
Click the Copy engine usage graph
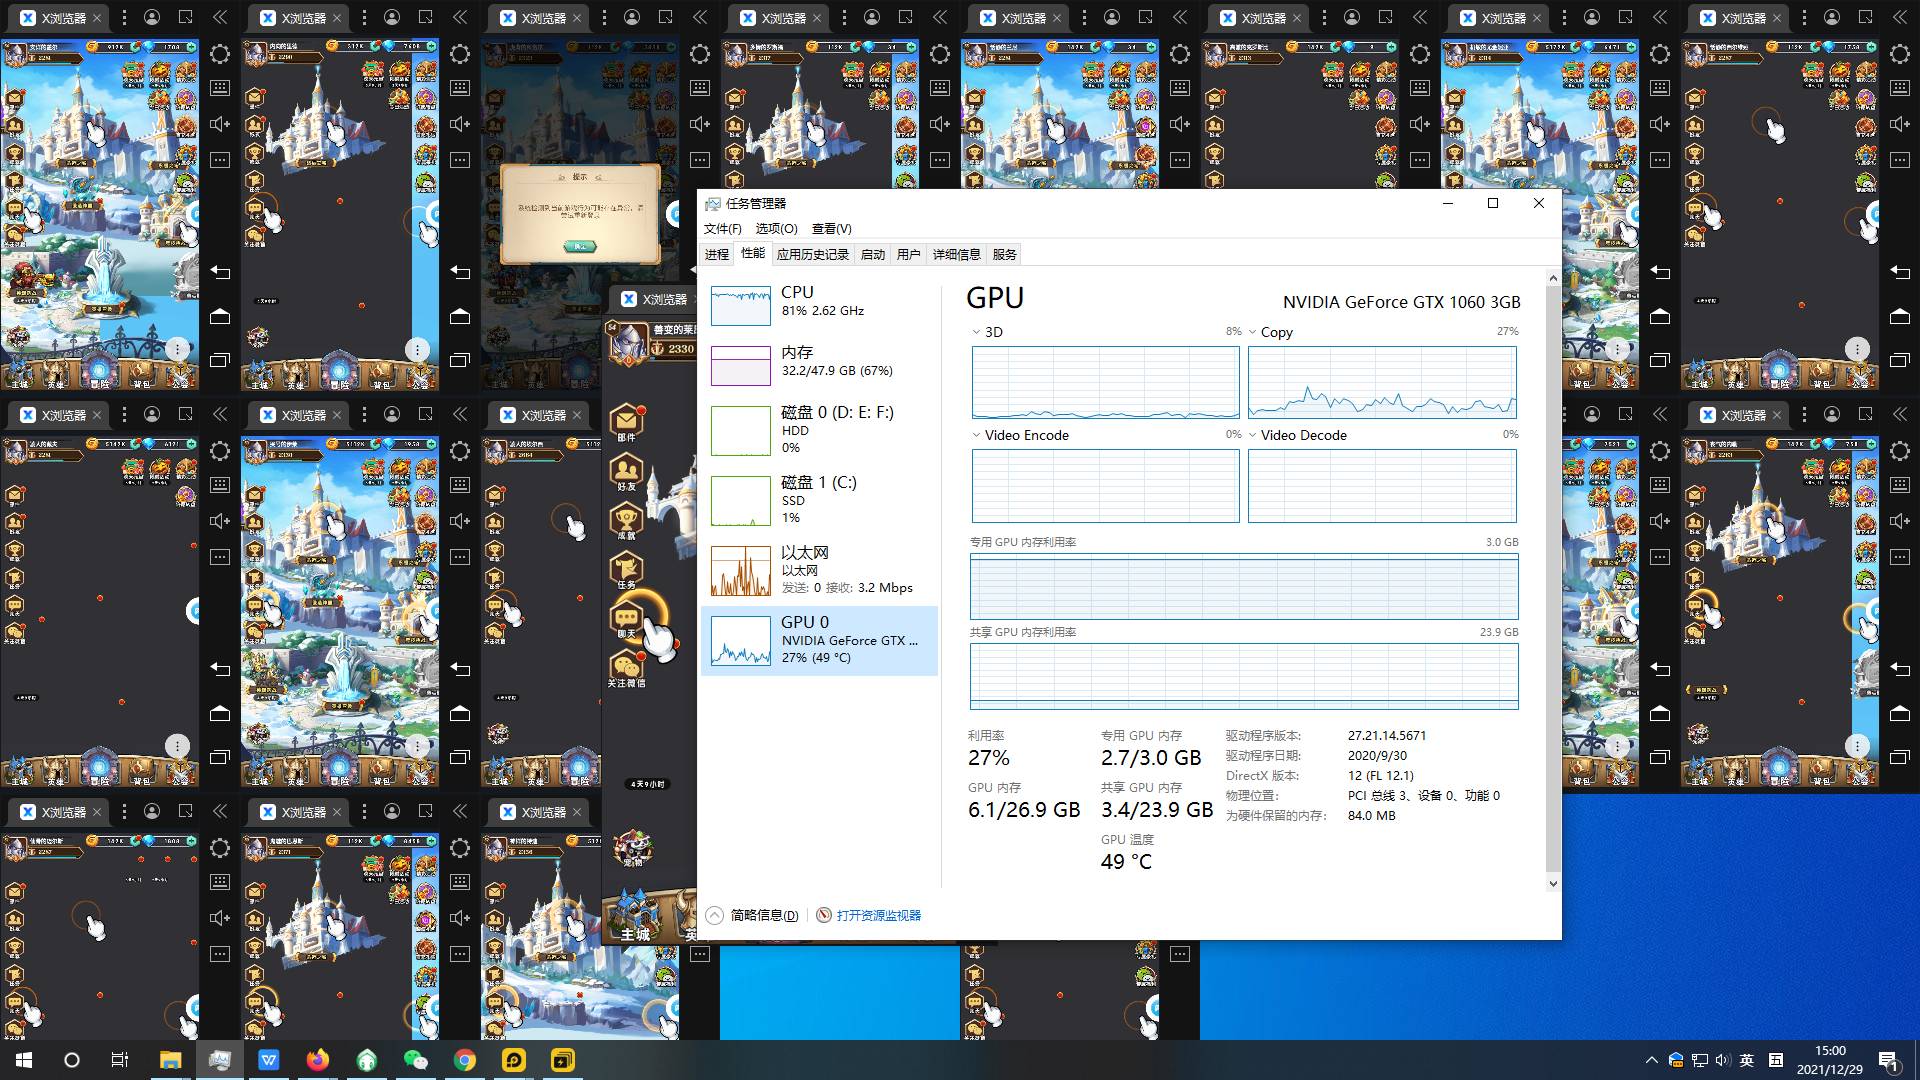(1382, 382)
